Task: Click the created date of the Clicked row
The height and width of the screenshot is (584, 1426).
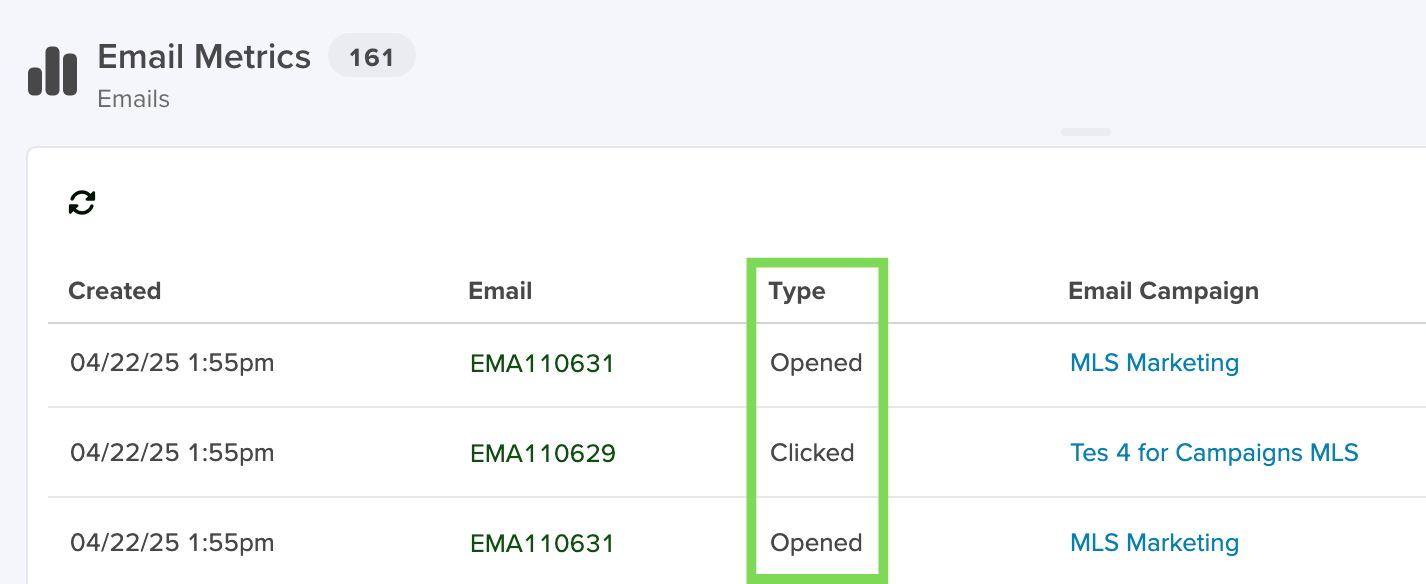Action: point(172,453)
